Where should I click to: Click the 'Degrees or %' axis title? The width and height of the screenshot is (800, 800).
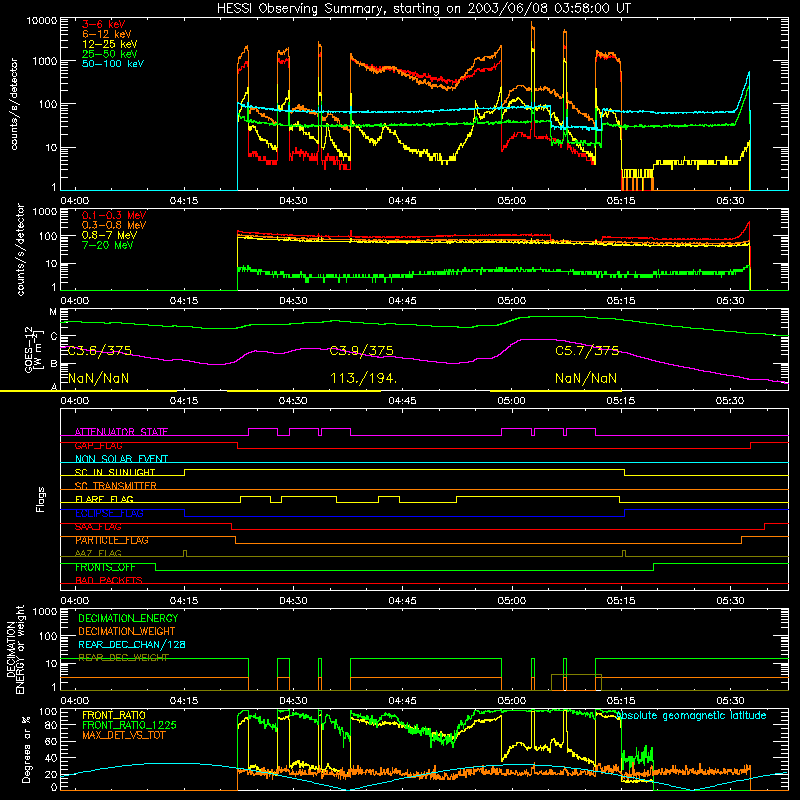(x=26, y=749)
